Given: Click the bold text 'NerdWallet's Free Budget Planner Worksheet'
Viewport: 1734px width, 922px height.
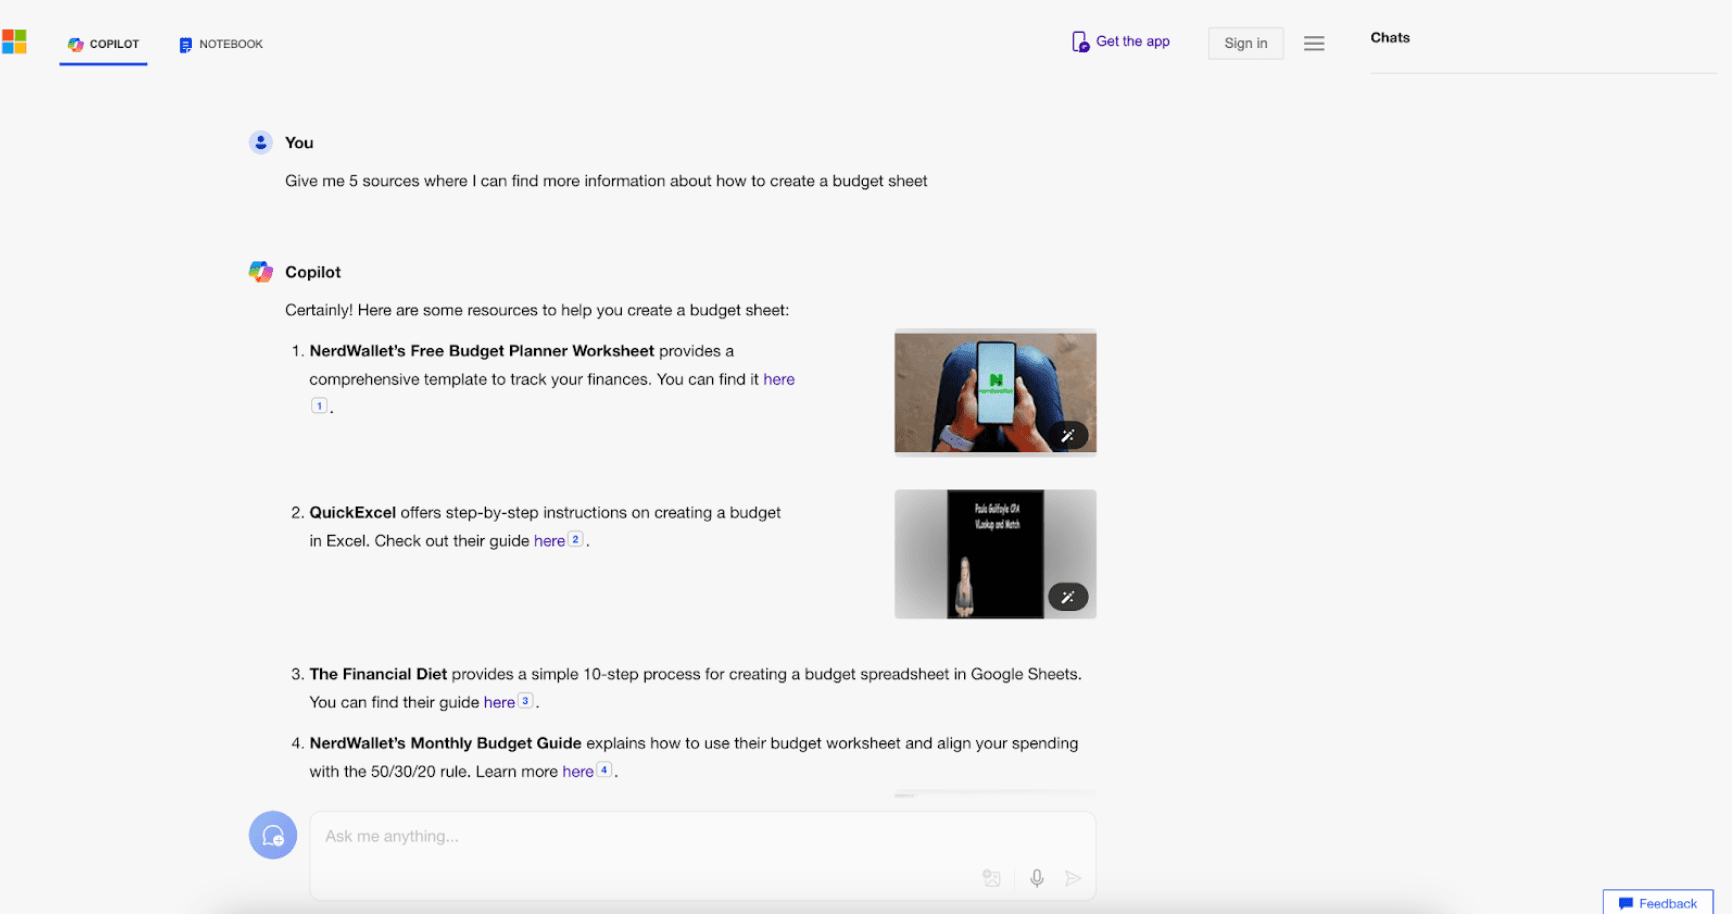Looking at the screenshot, I should click(481, 351).
